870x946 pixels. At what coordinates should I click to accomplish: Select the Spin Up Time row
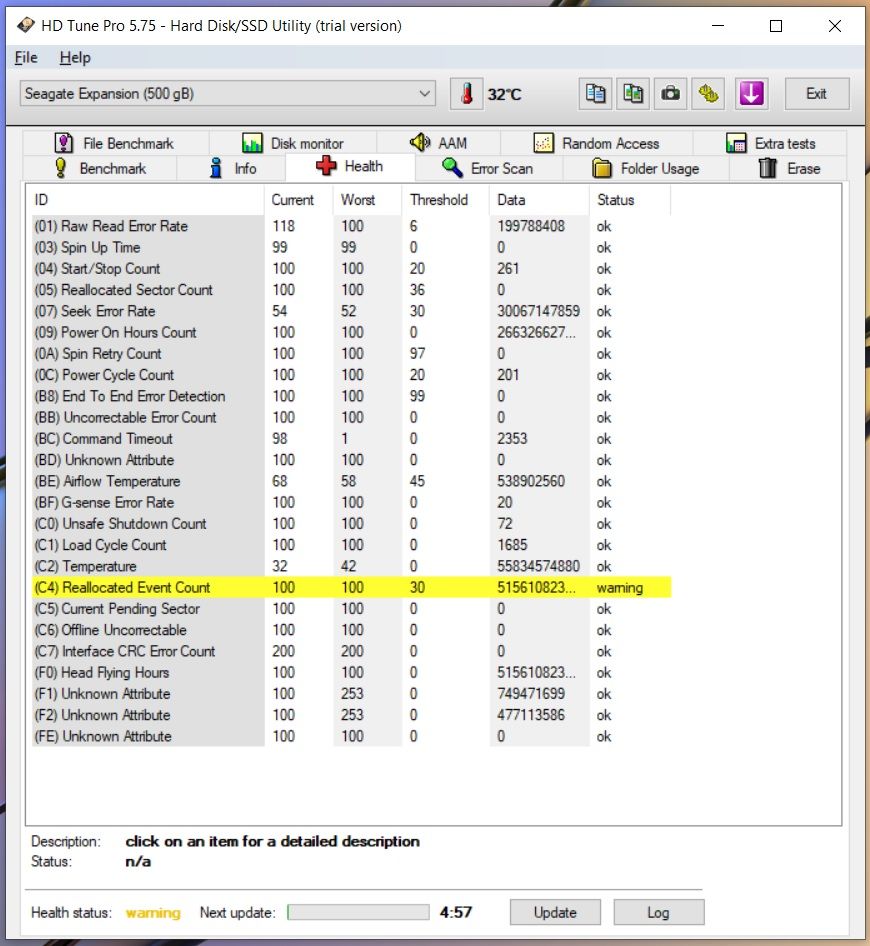pos(351,247)
